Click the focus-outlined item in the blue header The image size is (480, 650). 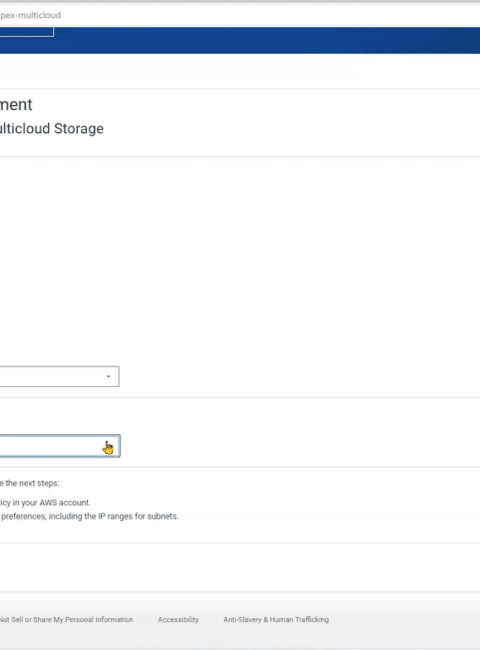(x=27, y=32)
